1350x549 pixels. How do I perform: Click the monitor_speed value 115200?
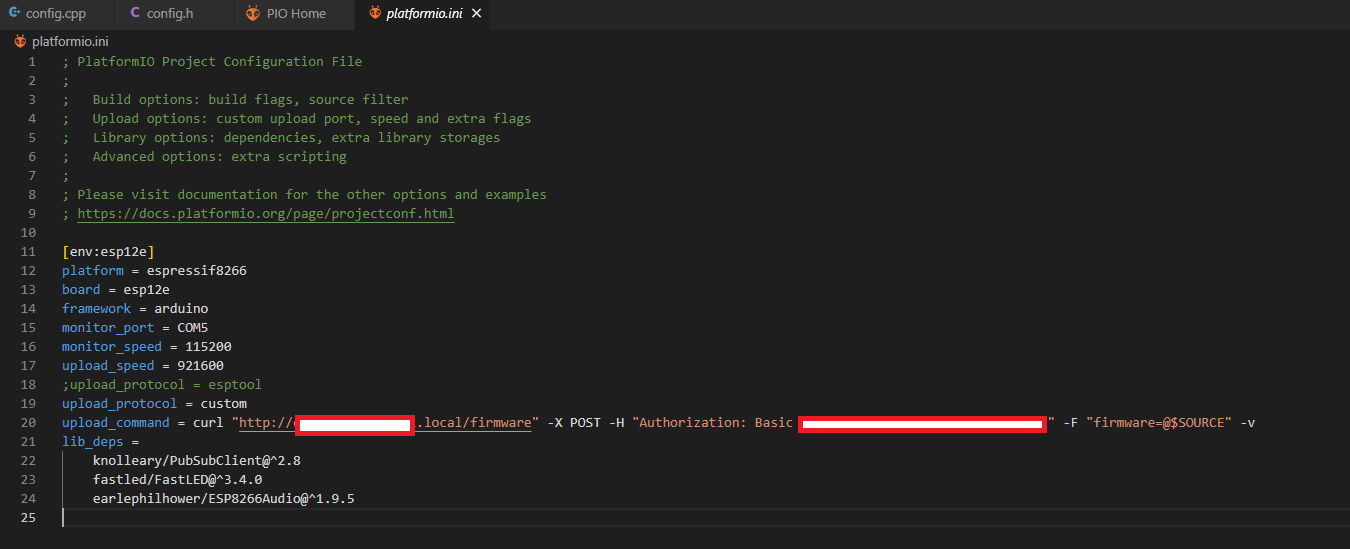(x=208, y=347)
